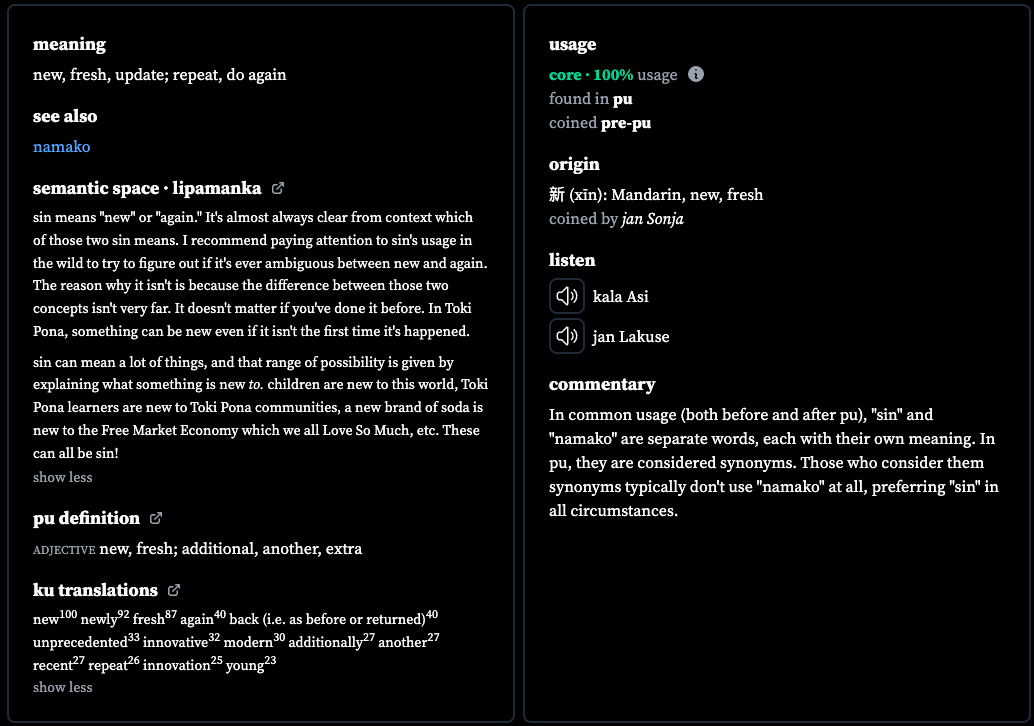
Task: Select the kala Asi speaker name
Action: pos(621,297)
